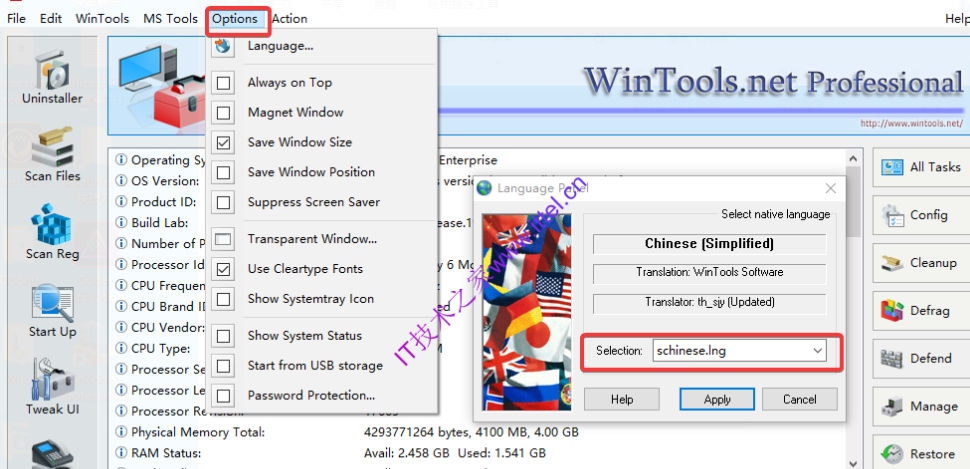The height and width of the screenshot is (469, 970).
Task: Open the WinTools menu
Action: pyautogui.click(x=101, y=18)
